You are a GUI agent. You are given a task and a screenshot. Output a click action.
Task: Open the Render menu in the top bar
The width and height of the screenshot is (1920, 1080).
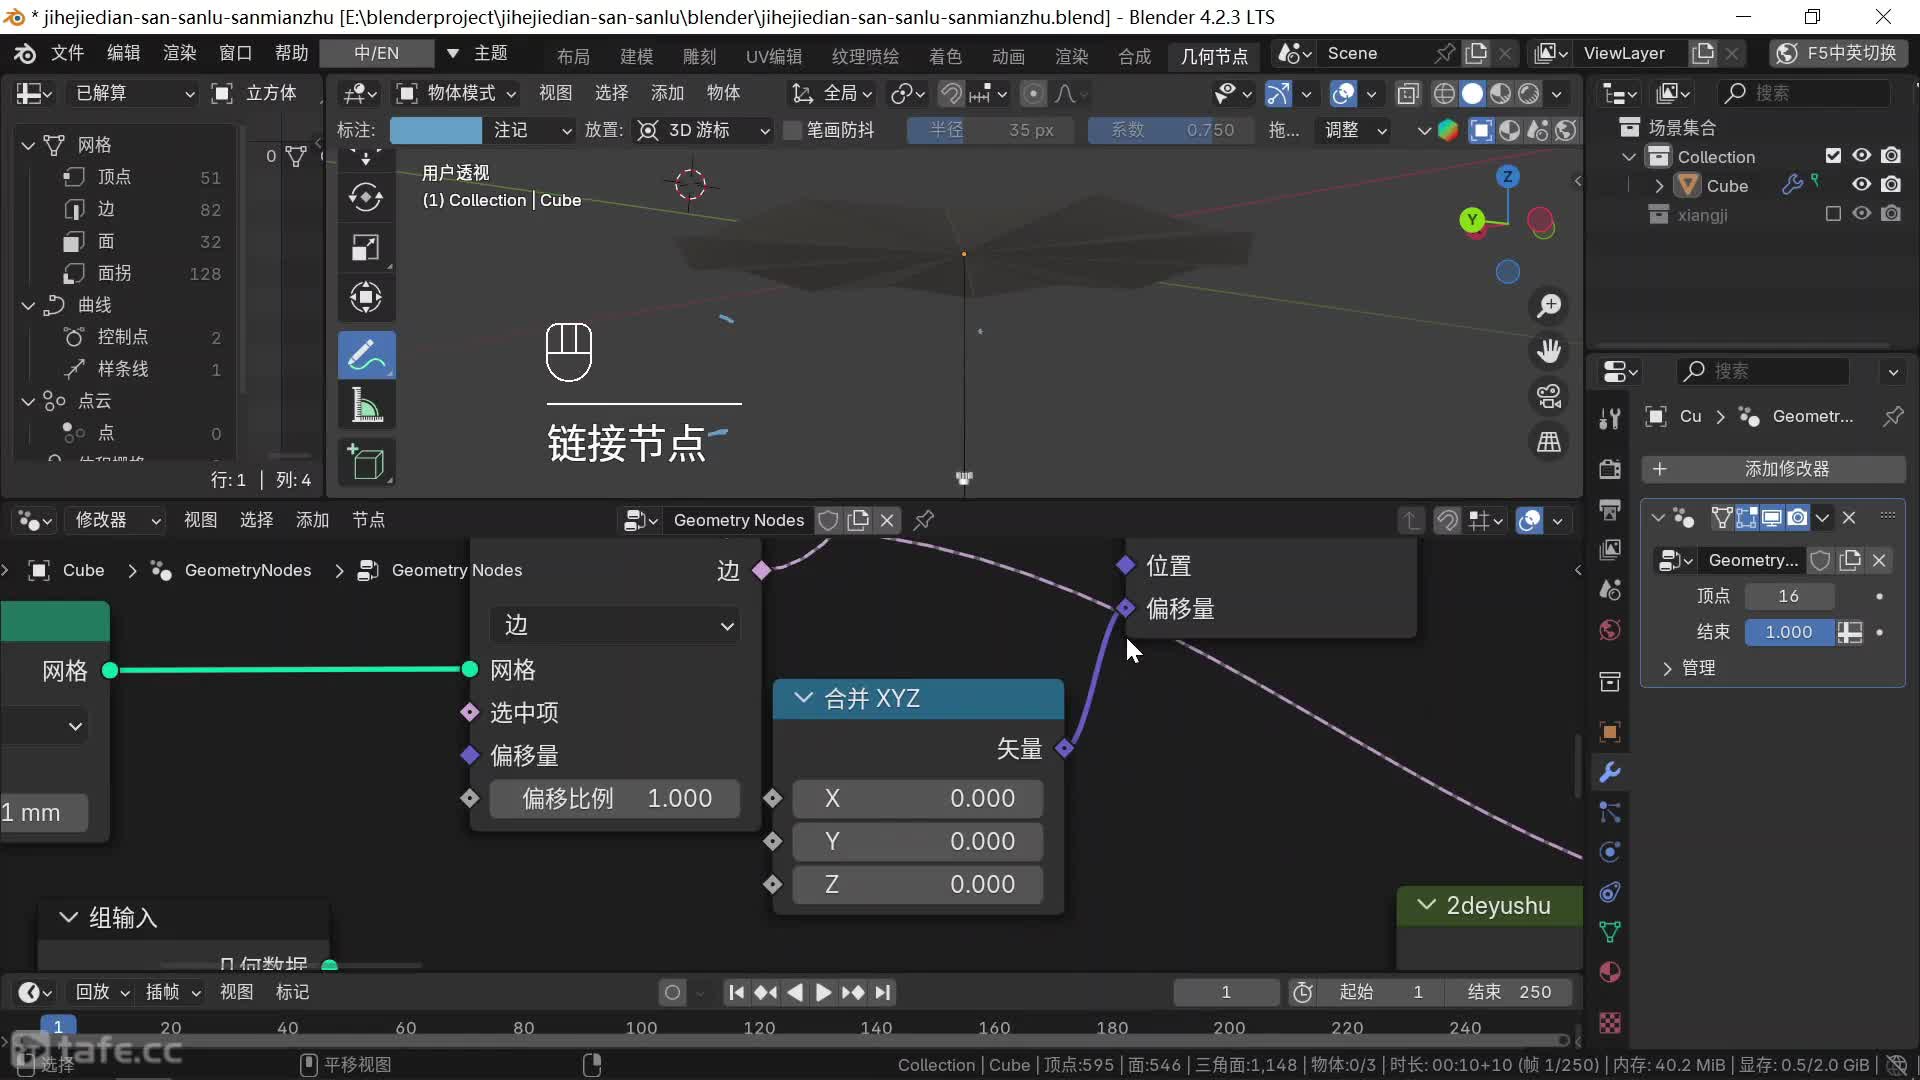click(179, 53)
